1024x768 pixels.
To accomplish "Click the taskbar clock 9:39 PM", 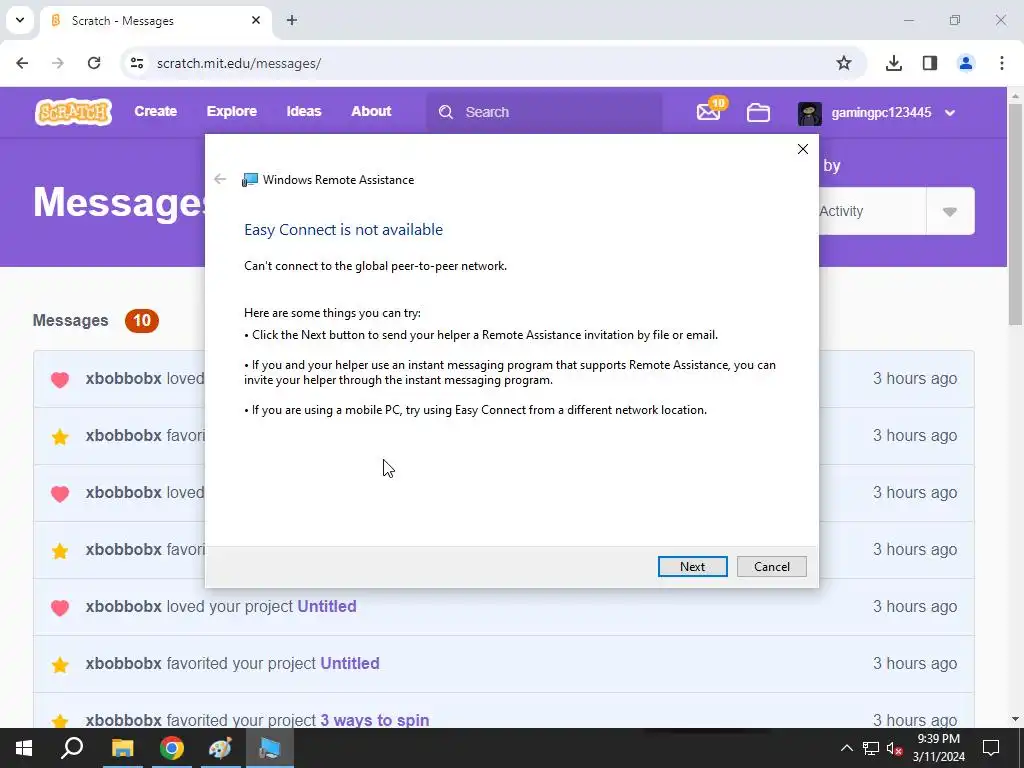I will pyautogui.click(x=938, y=739).
